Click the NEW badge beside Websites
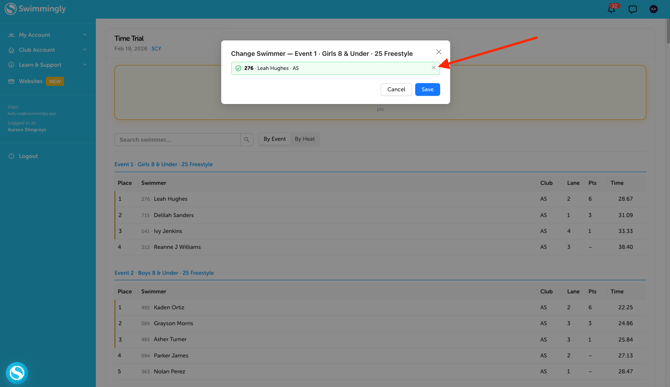The image size is (670, 387). 55,81
